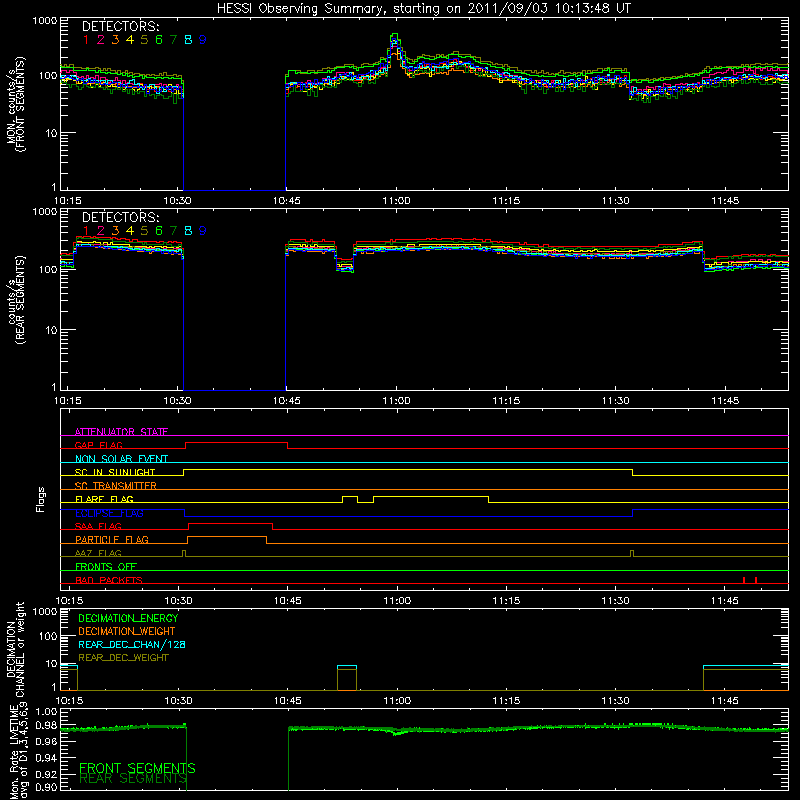Click the 1000 y-axis label on front segments plot
Image resolution: width=800 pixels, height=800 pixels.
[45, 21]
